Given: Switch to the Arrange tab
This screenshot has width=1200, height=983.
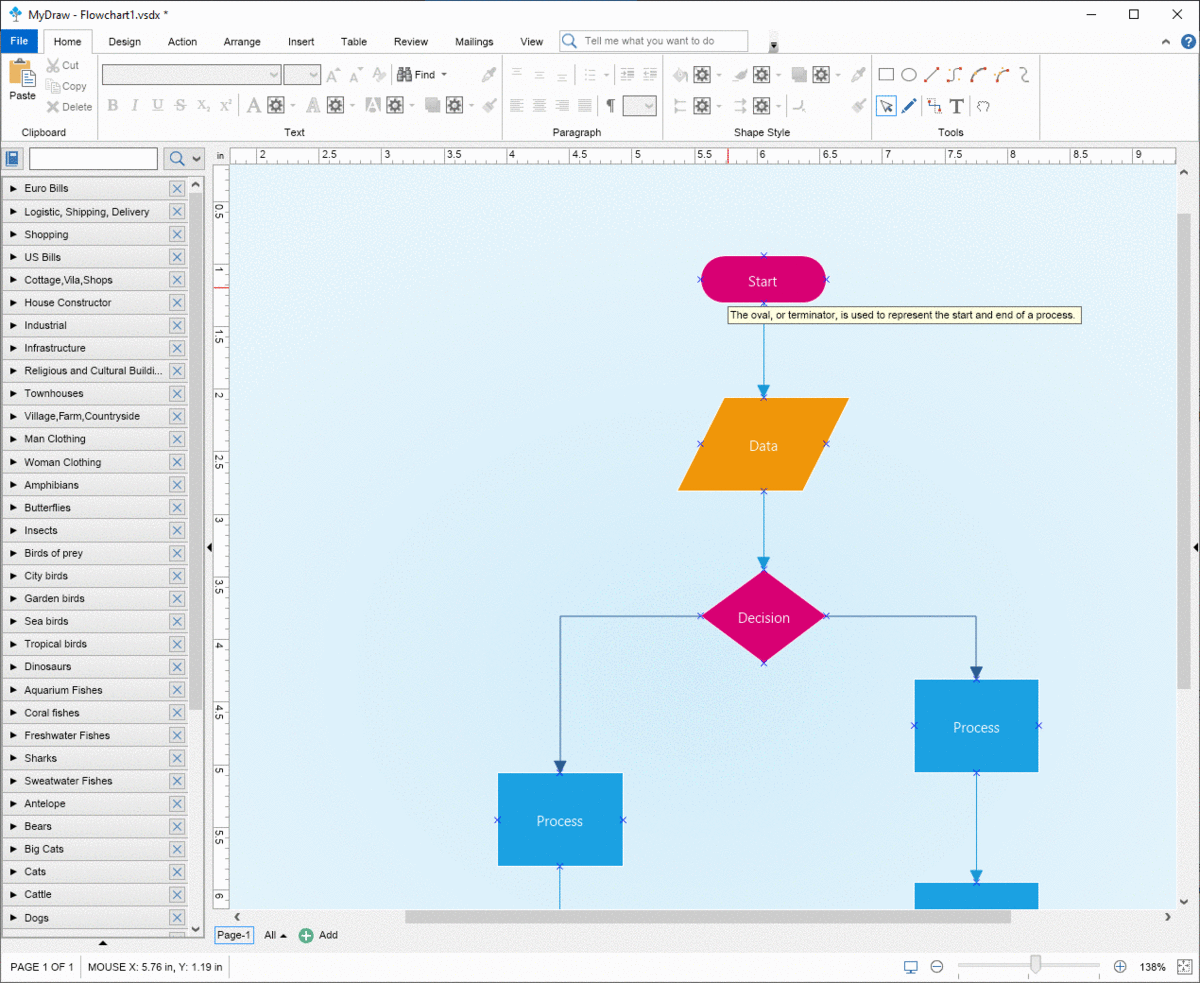Looking at the screenshot, I should pyautogui.click(x=242, y=42).
